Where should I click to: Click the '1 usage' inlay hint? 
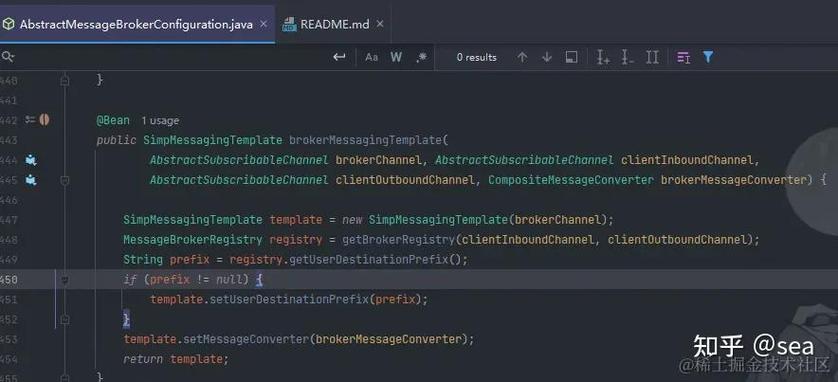pyautogui.click(x=160, y=121)
